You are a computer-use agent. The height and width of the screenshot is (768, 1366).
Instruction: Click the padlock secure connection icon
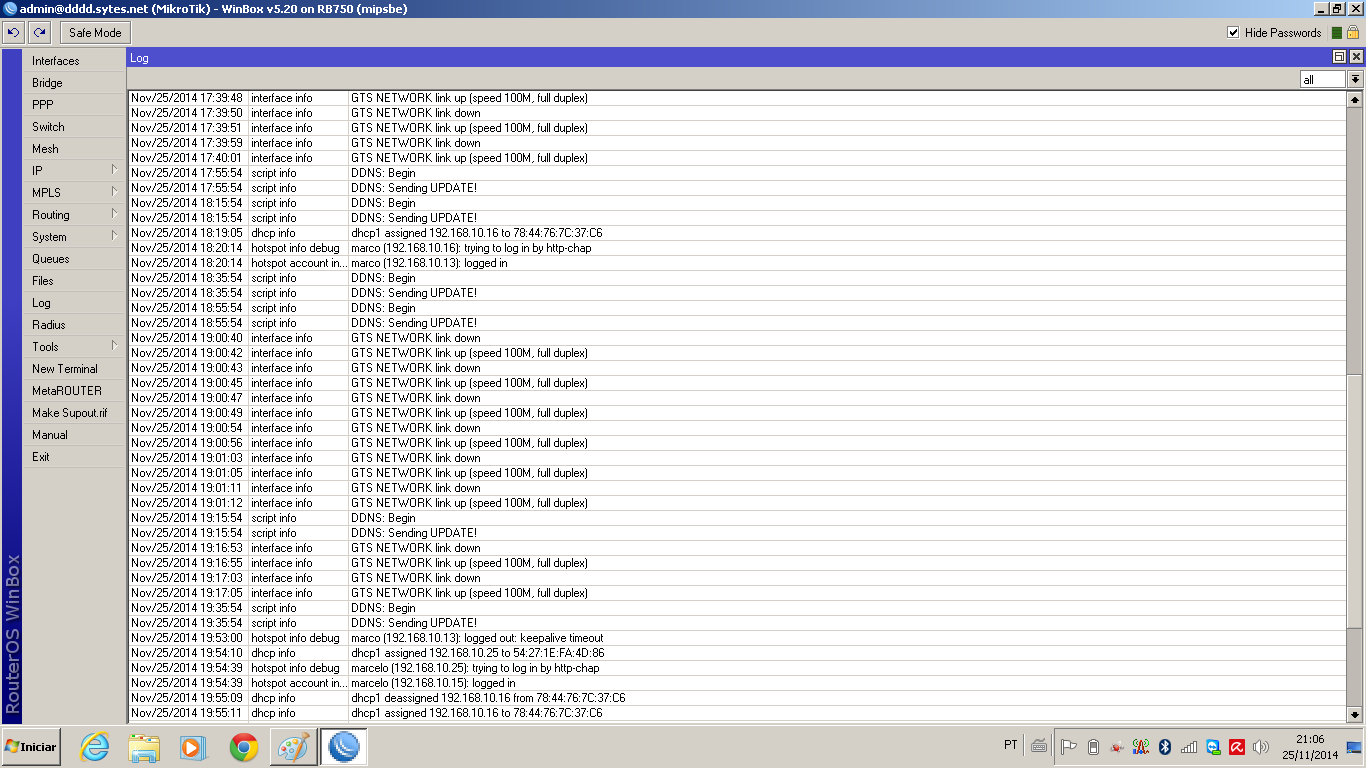tap(1353, 33)
